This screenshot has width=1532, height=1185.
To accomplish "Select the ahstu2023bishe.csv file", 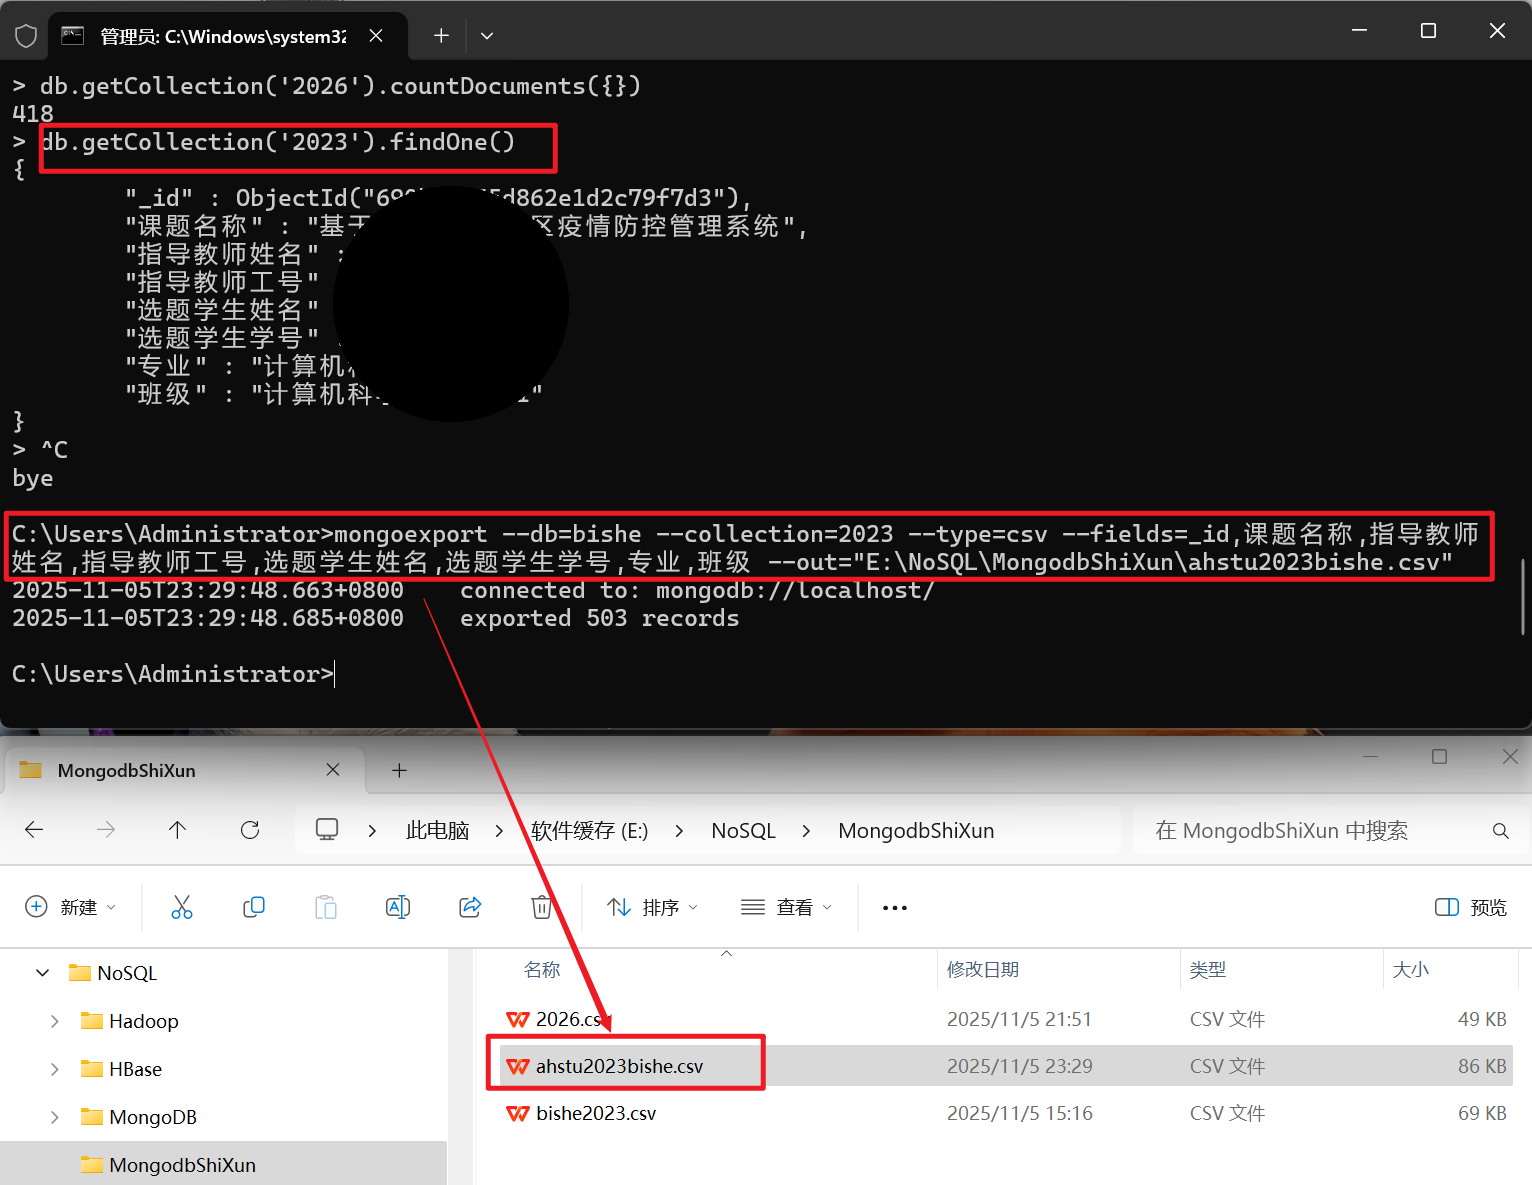I will coord(619,1066).
